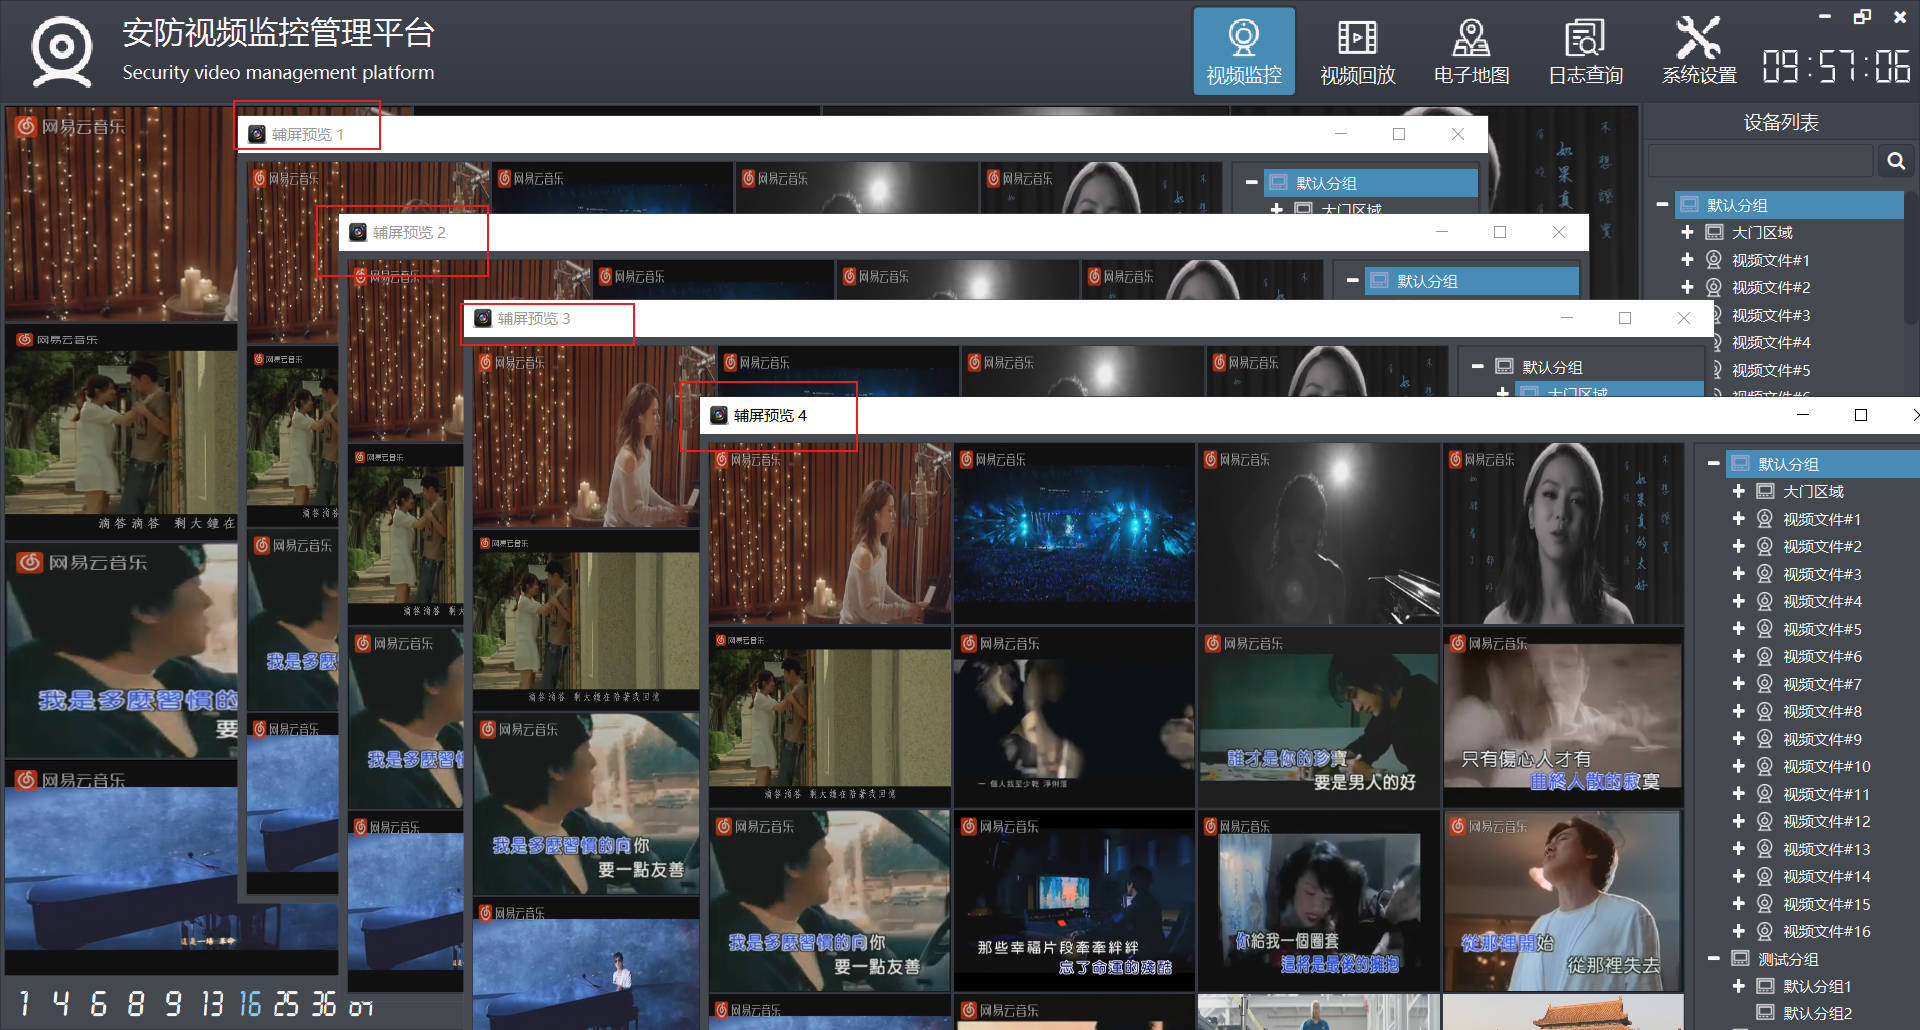The height and width of the screenshot is (1030, 1920).
Task: Click camera icon of 视频文件#16 in 辅屏预览 4
Action: [x=1765, y=931]
